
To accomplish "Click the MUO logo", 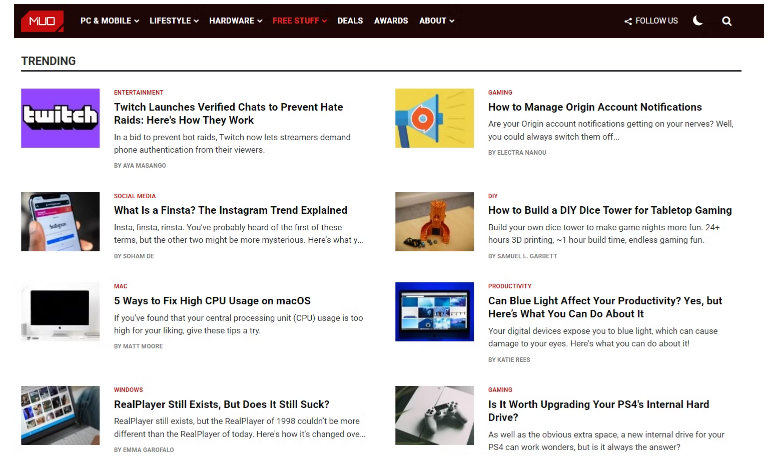I will [x=42, y=21].
